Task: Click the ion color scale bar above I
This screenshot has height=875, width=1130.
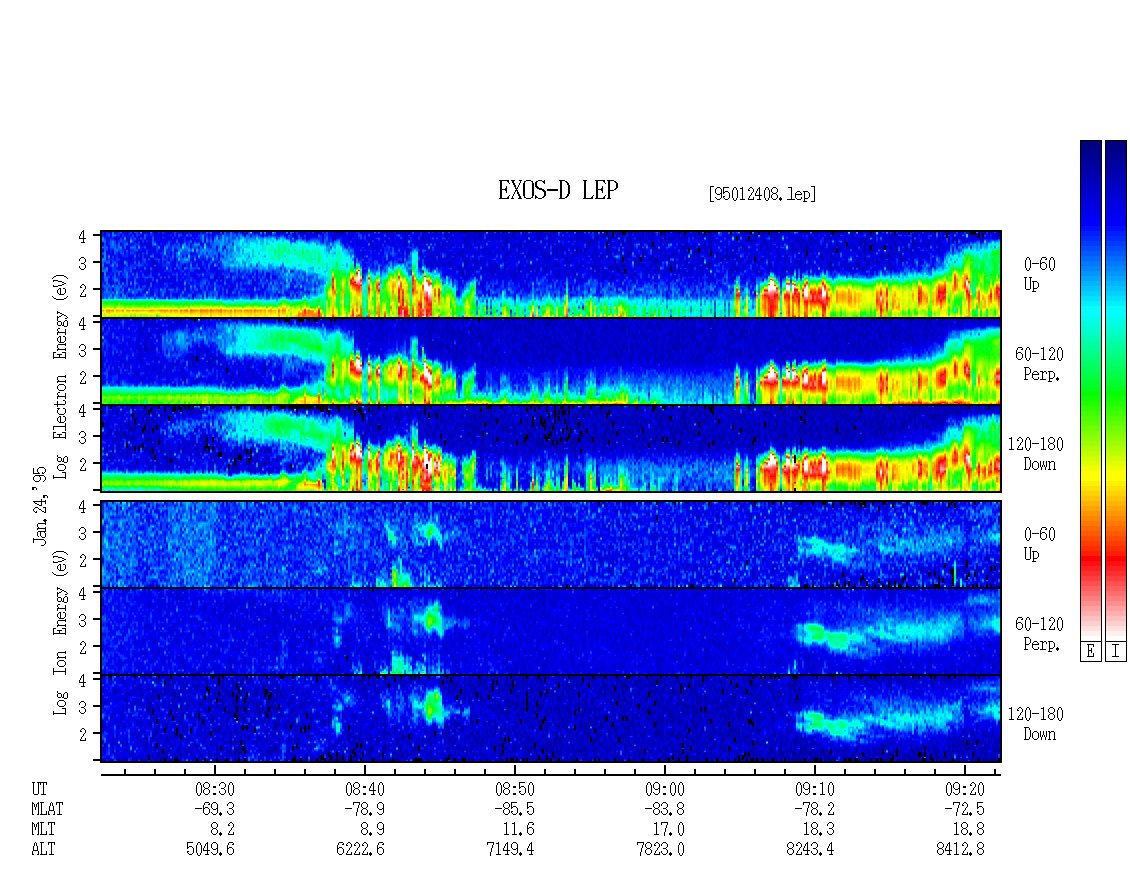Action: (x=1116, y=390)
